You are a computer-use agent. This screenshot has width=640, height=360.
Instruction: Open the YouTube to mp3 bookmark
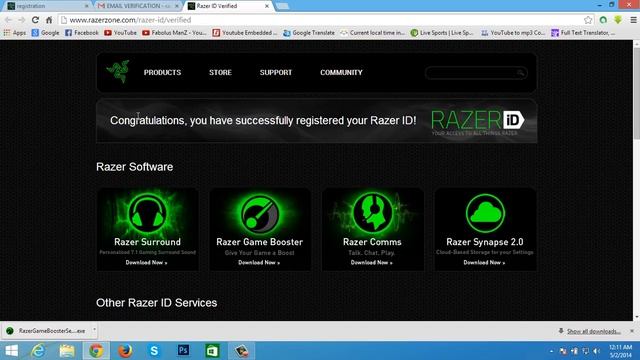tap(513, 33)
